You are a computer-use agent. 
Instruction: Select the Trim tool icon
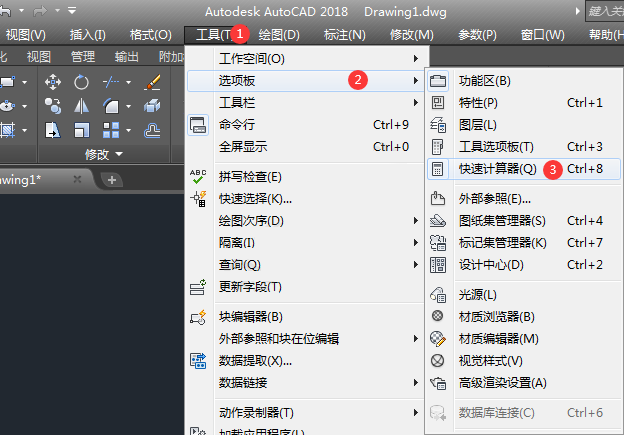111,82
